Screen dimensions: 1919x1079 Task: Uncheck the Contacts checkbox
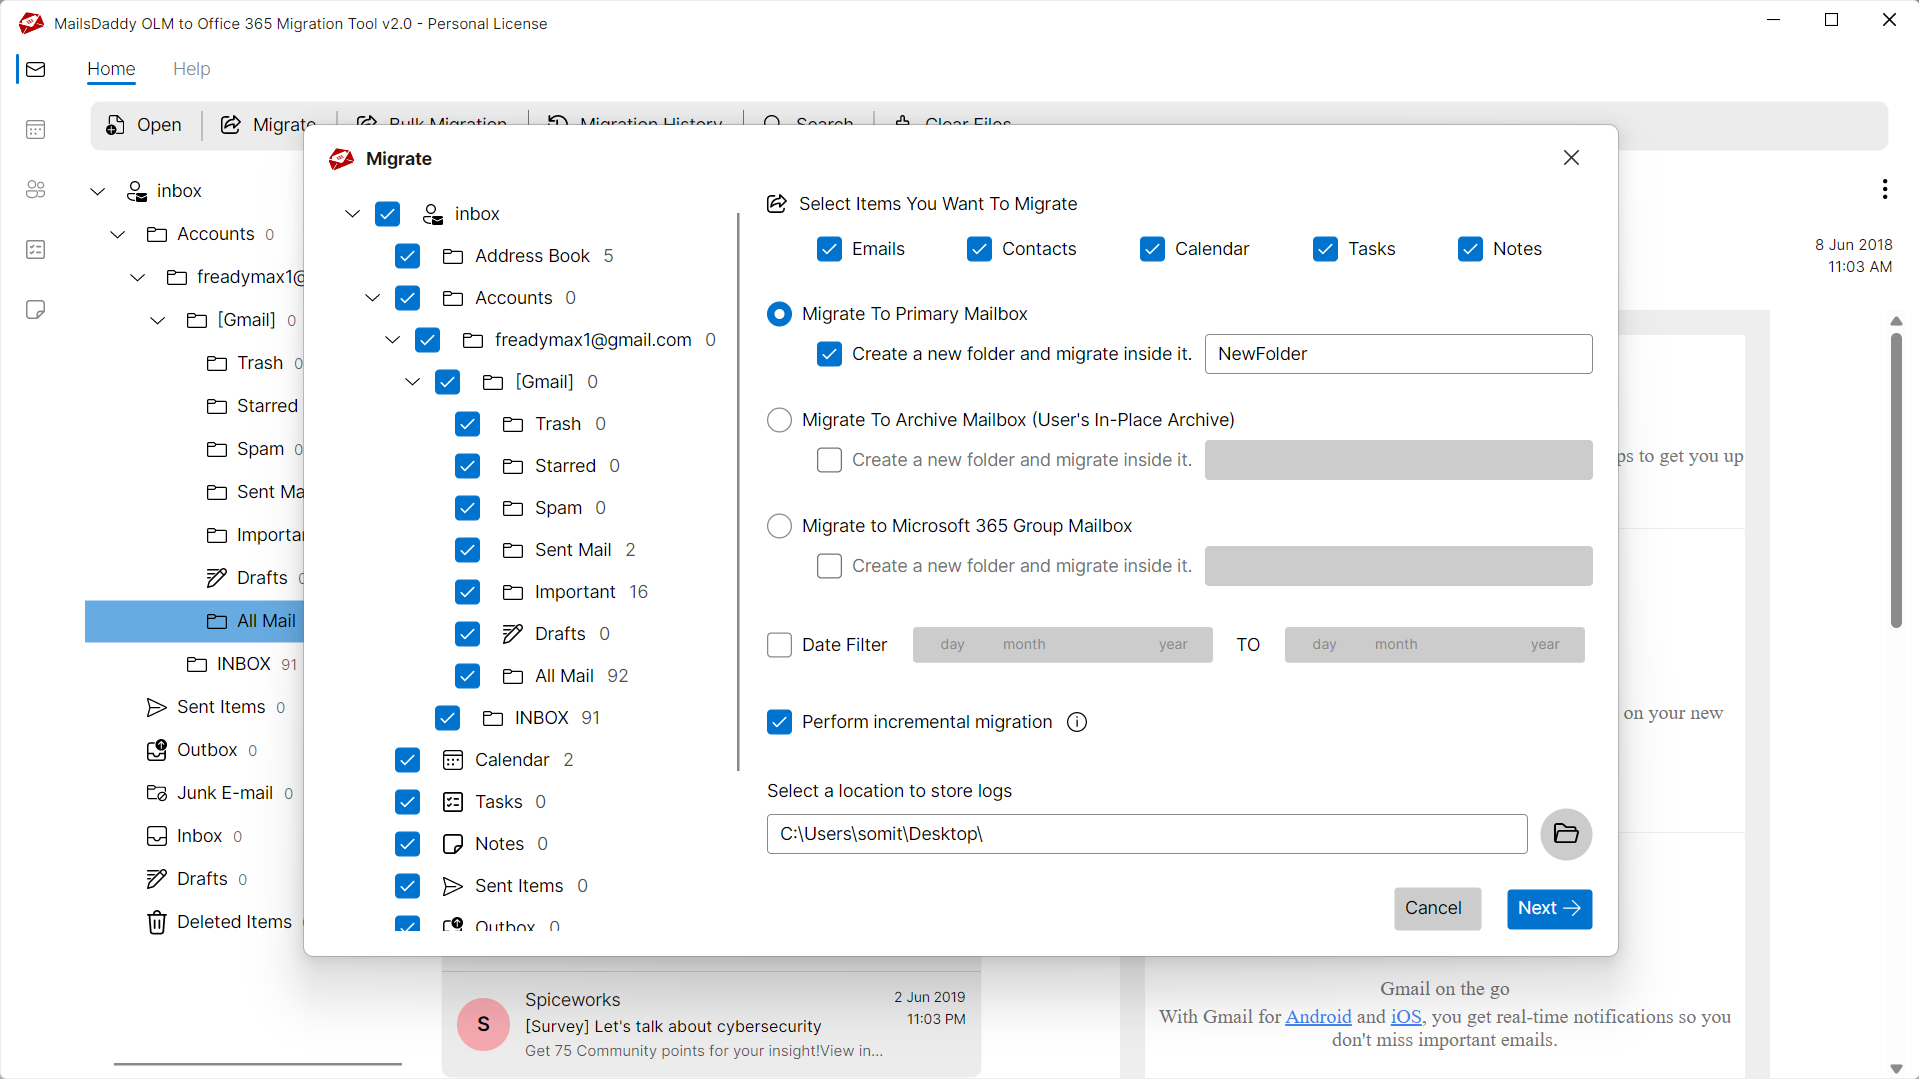click(979, 249)
